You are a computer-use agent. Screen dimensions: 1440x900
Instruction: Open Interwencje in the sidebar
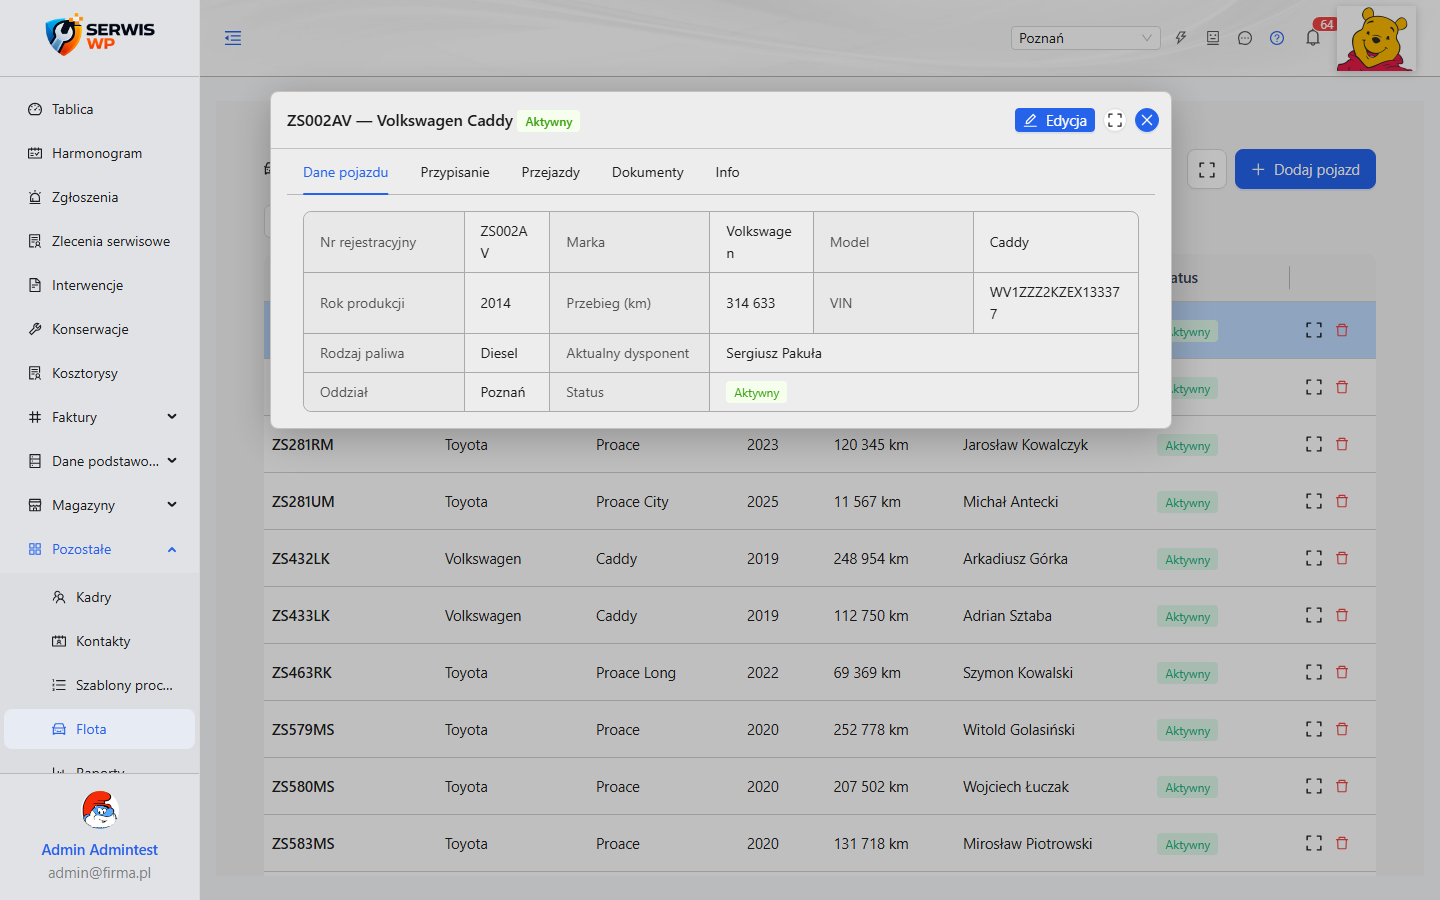100,285
